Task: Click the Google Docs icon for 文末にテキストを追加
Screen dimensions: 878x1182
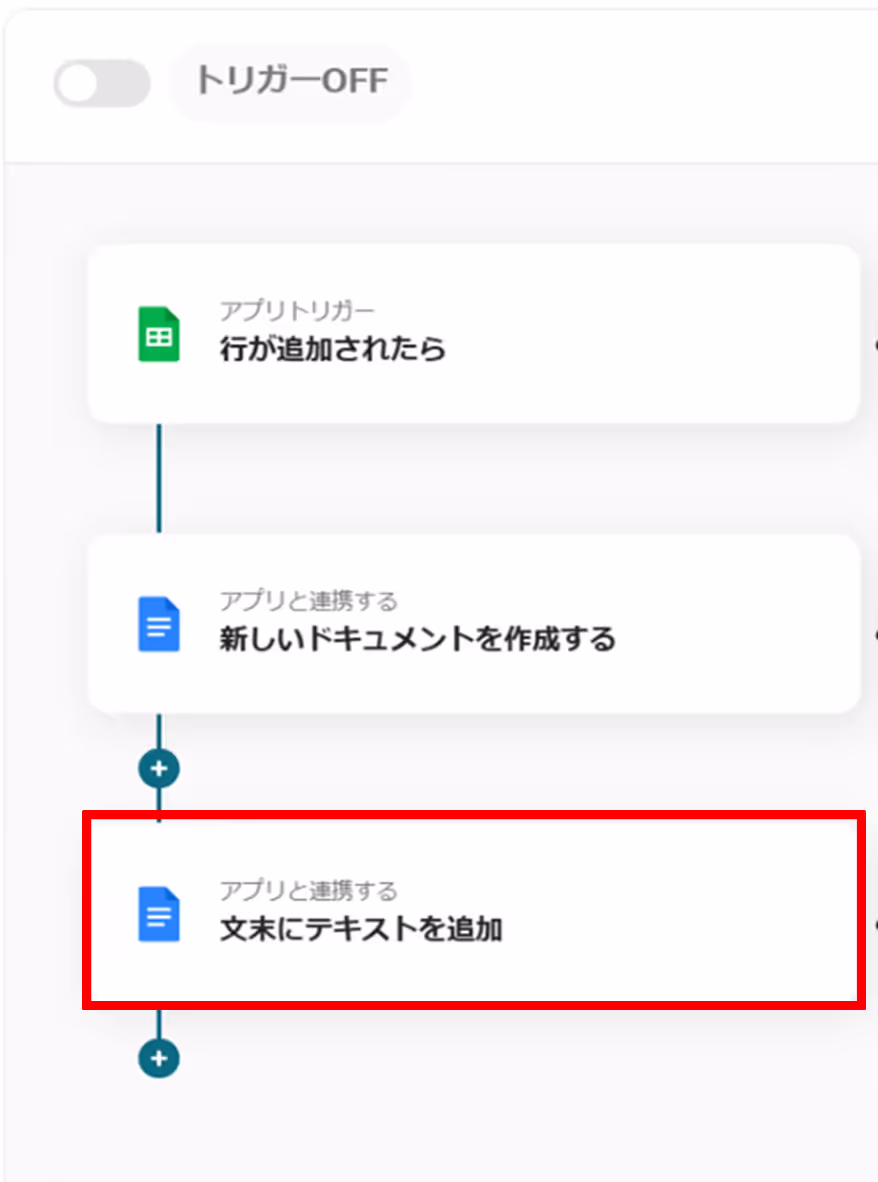Action: 159,914
